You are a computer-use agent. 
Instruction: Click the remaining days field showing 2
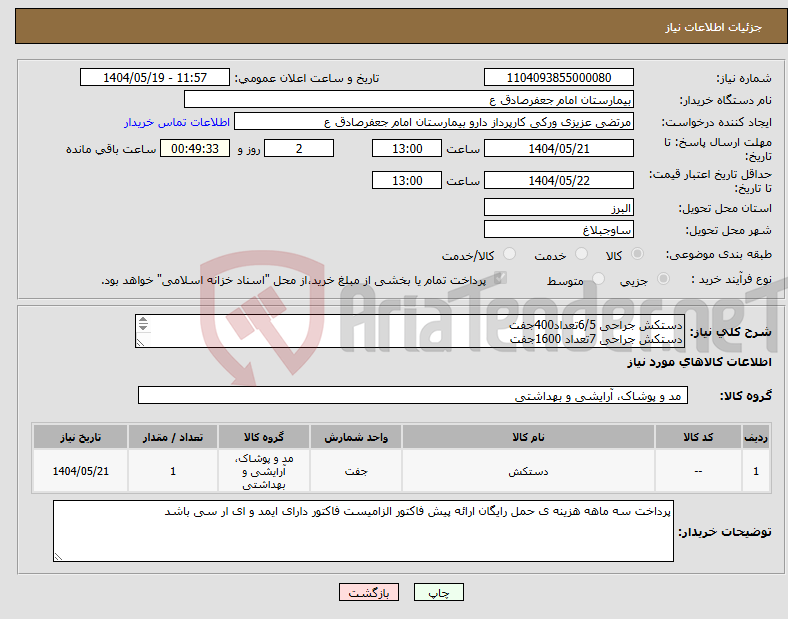point(299,149)
